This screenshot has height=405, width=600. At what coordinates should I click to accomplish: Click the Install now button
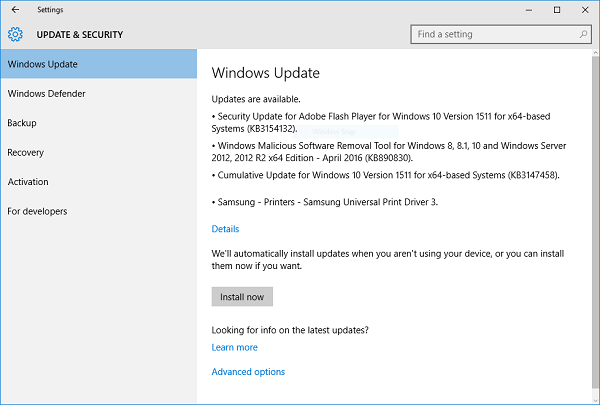242,297
